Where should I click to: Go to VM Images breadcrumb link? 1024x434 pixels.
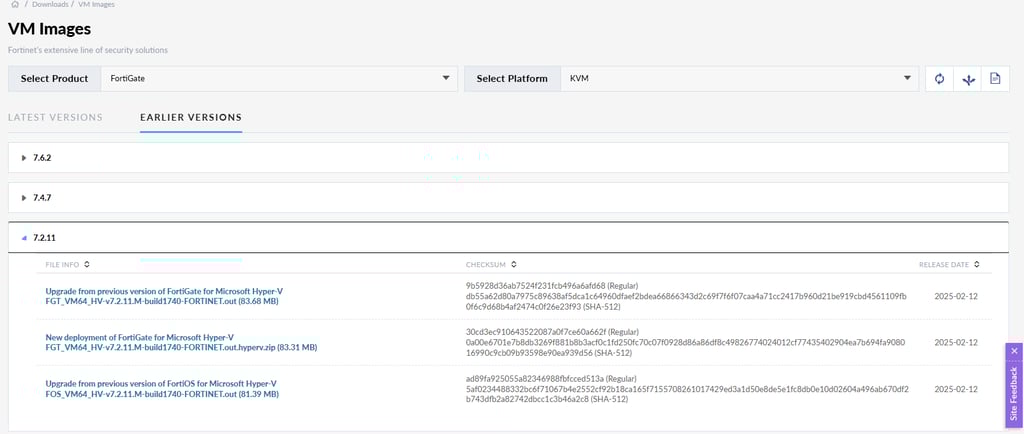click(96, 5)
